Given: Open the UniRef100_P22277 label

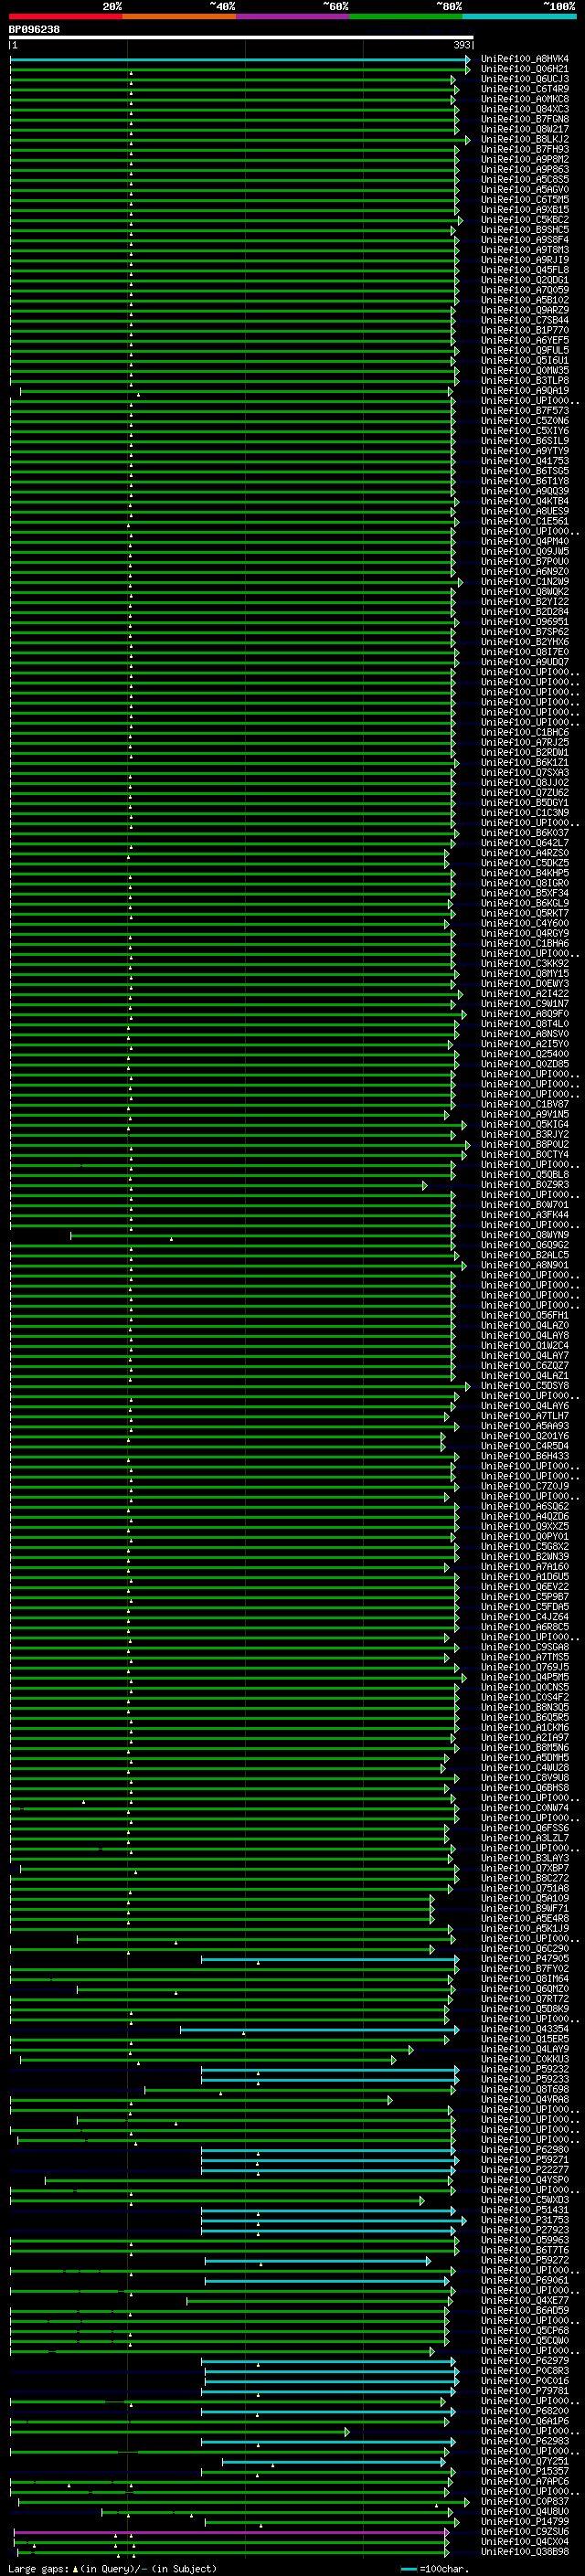Looking at the screenshot, I should pos(525,2169).
